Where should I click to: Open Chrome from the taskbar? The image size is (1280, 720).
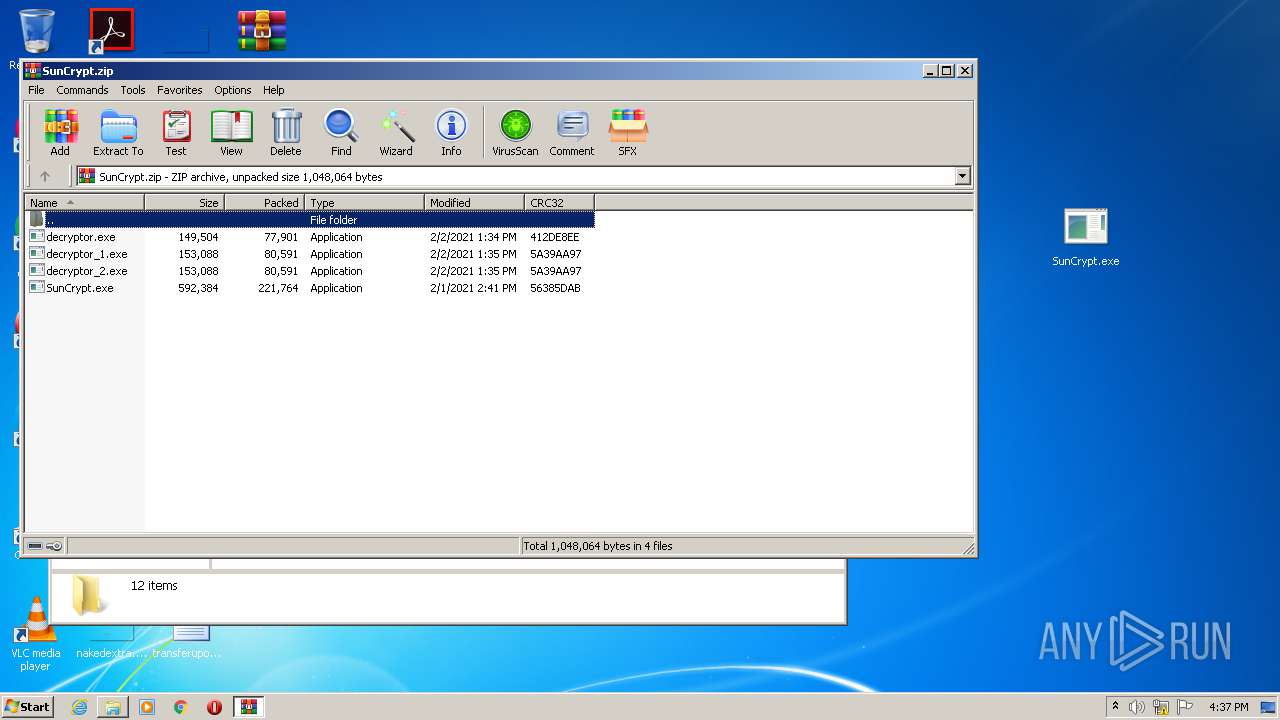(181, 707)
